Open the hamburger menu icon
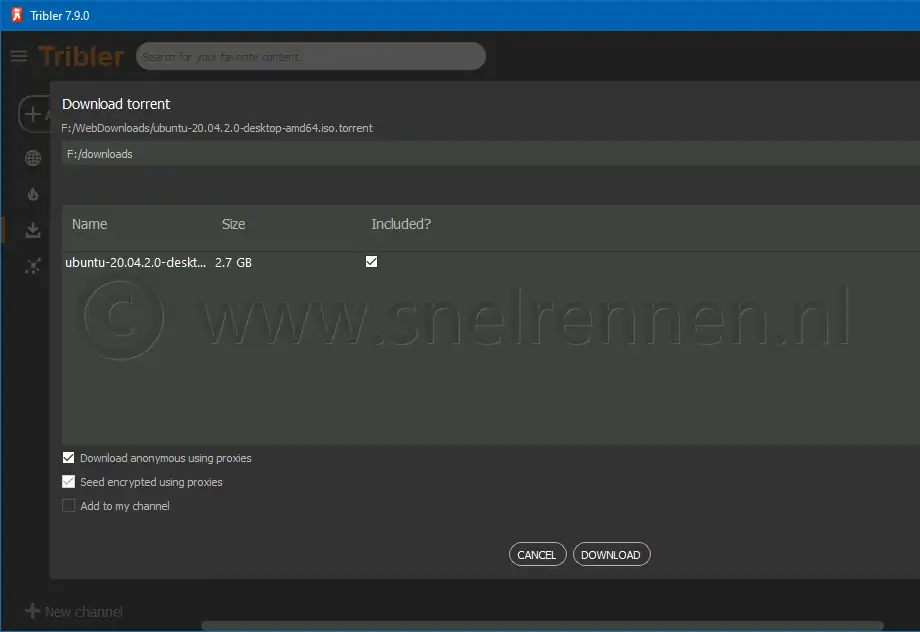This screenshot has height=632, width=920. [x=19, y=56]
